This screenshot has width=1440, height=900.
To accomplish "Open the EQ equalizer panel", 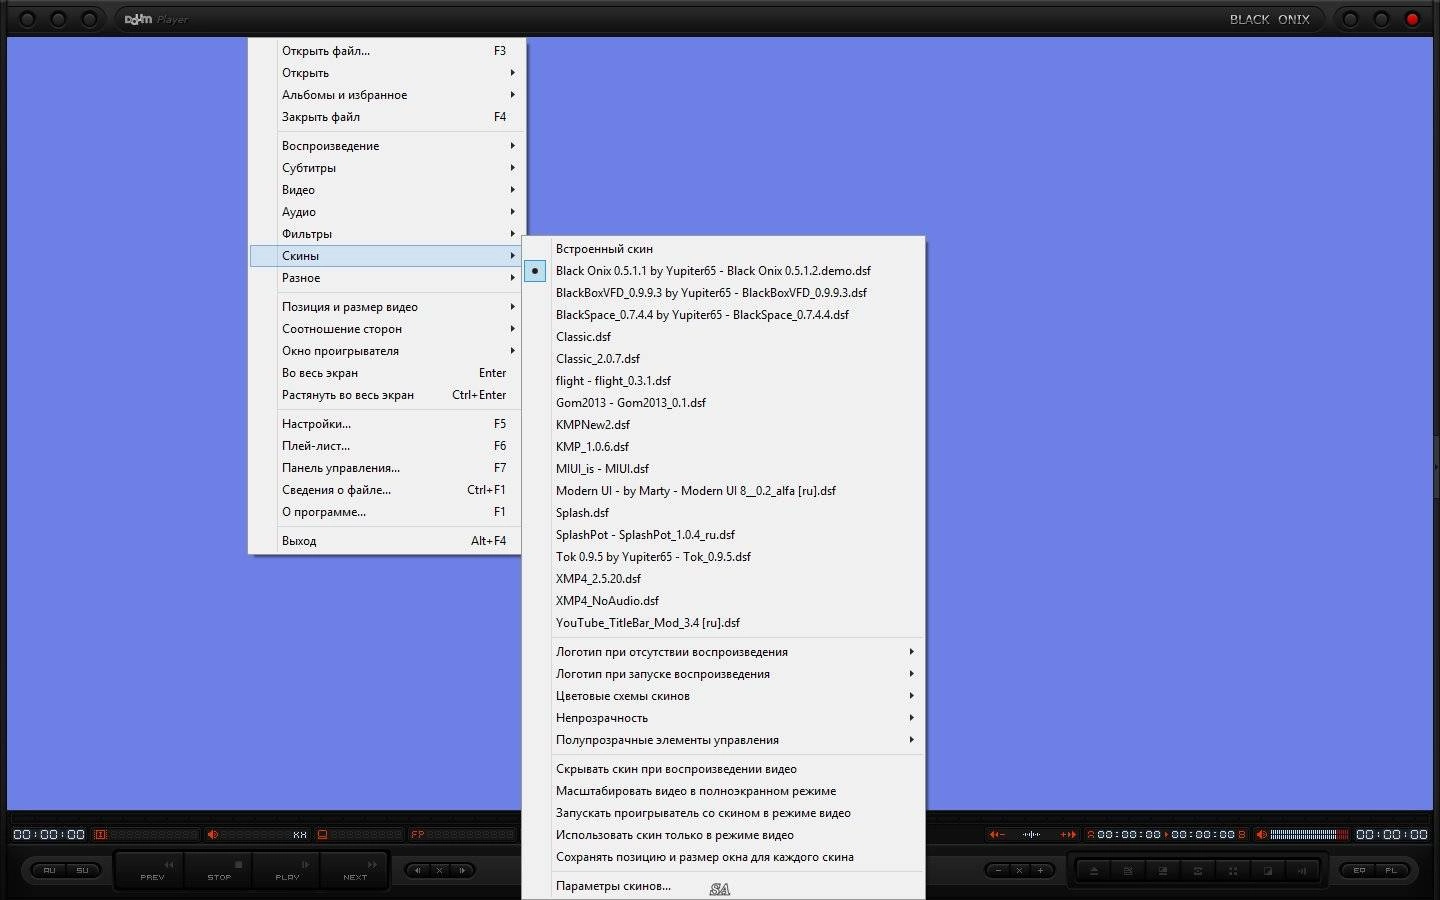I will coord(1359,871).
